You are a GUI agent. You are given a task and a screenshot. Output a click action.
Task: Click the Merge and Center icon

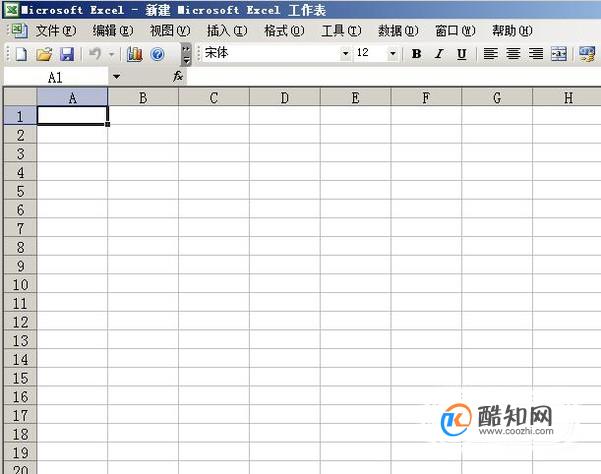point(559,54)
